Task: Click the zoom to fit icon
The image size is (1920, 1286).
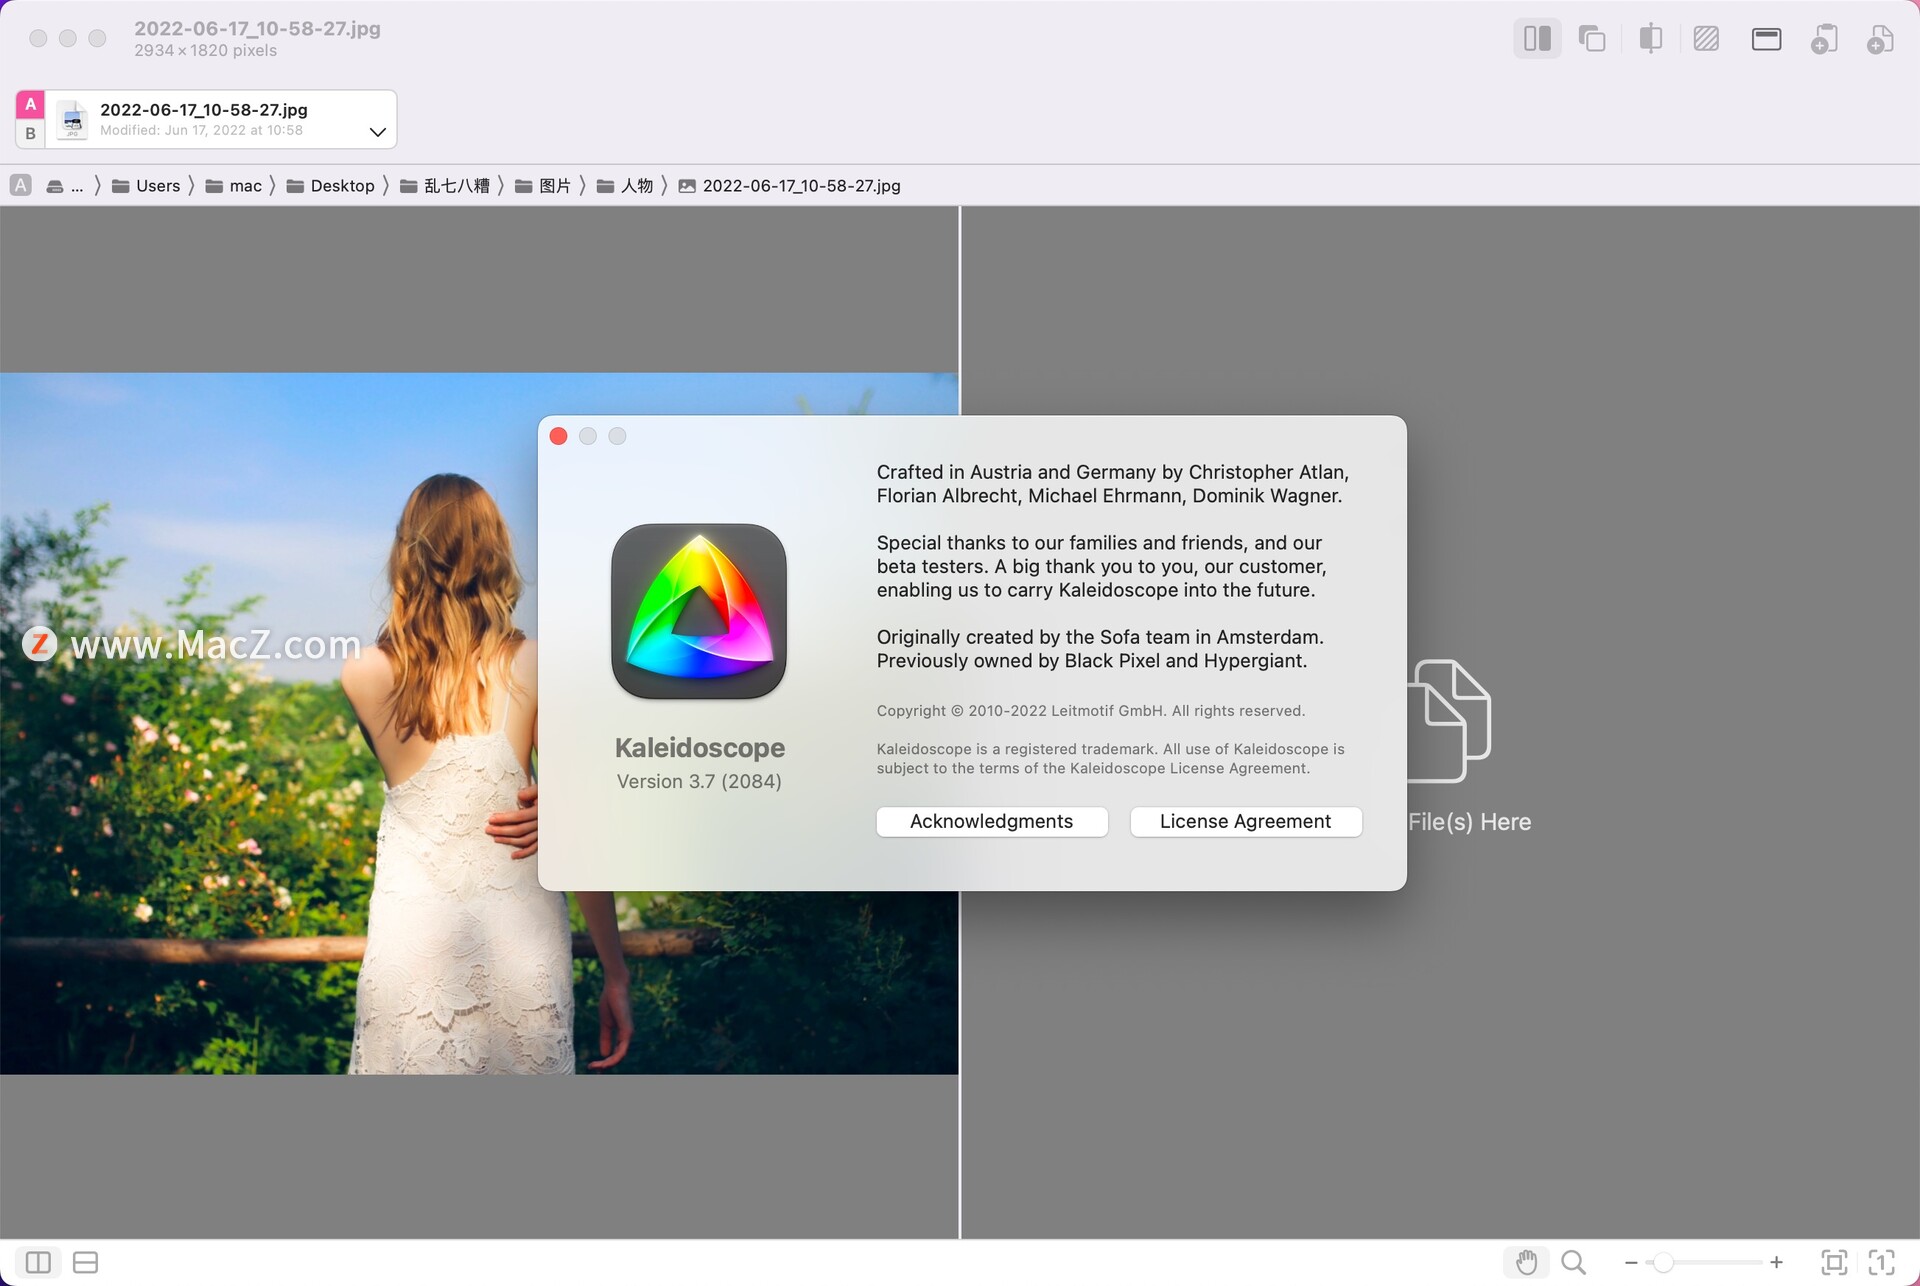Action: [1834, 1262]
